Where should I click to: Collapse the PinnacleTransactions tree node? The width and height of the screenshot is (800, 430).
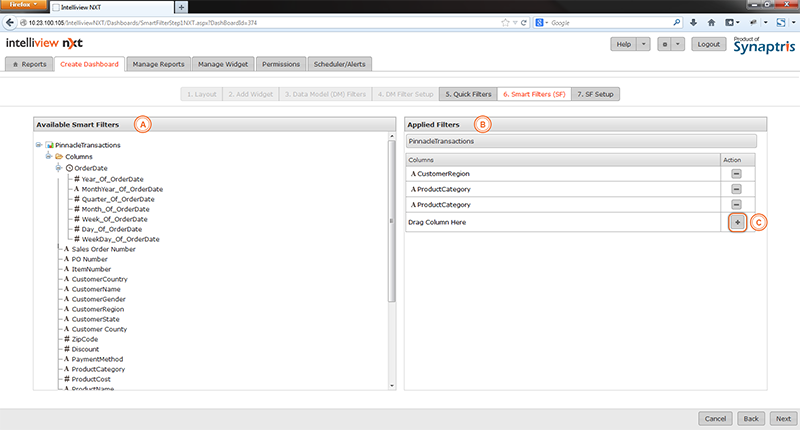(x=38, y=146)
